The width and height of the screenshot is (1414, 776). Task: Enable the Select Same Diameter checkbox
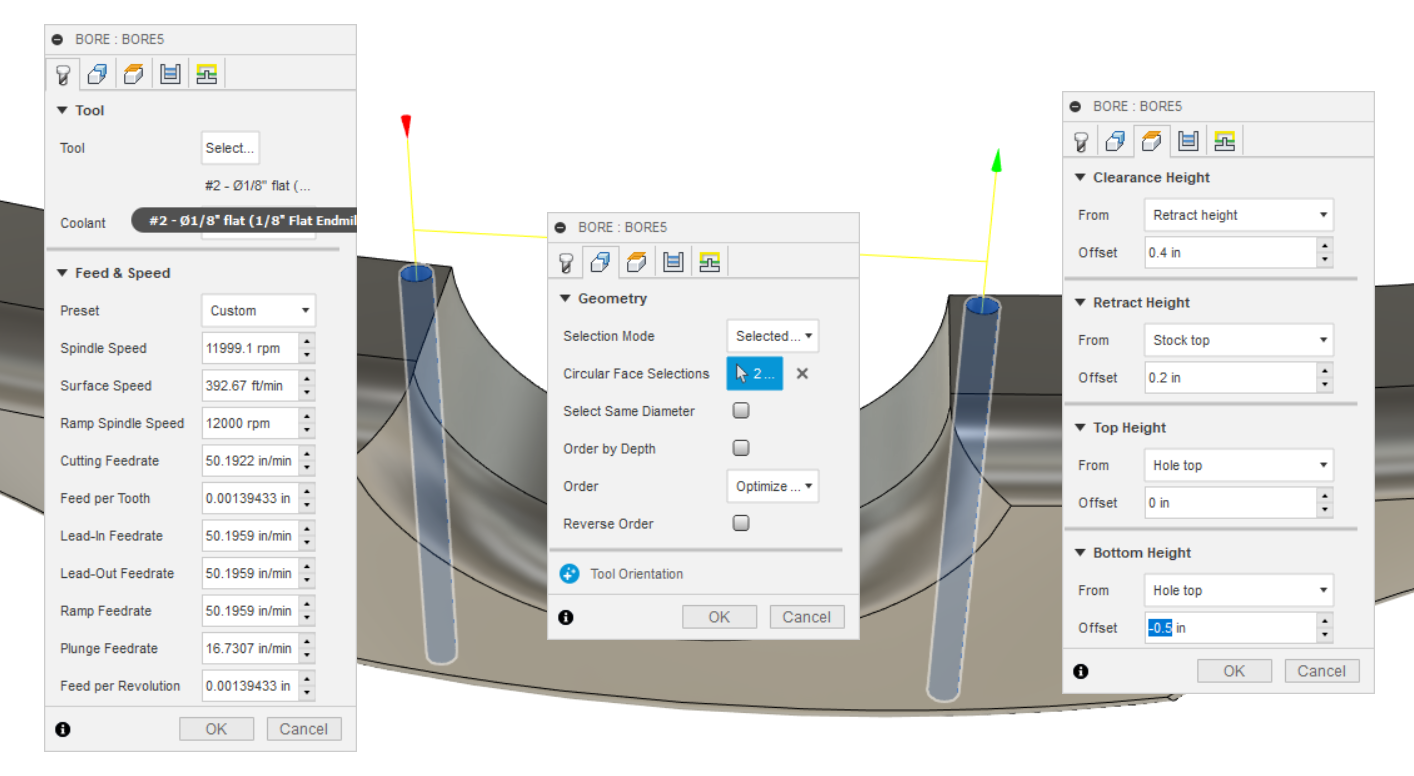[x=741, y=411]
